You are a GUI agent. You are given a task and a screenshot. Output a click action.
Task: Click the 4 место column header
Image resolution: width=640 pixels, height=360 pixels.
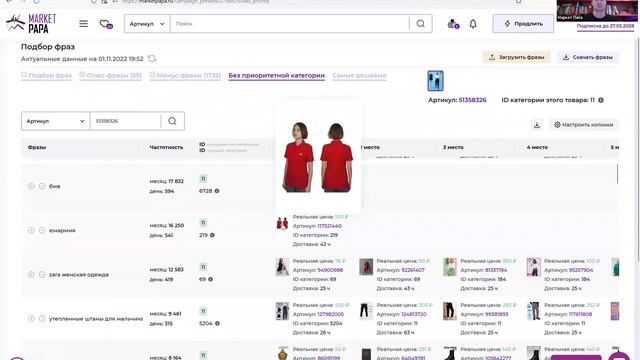pyautogui.click(x=537, y=147)
